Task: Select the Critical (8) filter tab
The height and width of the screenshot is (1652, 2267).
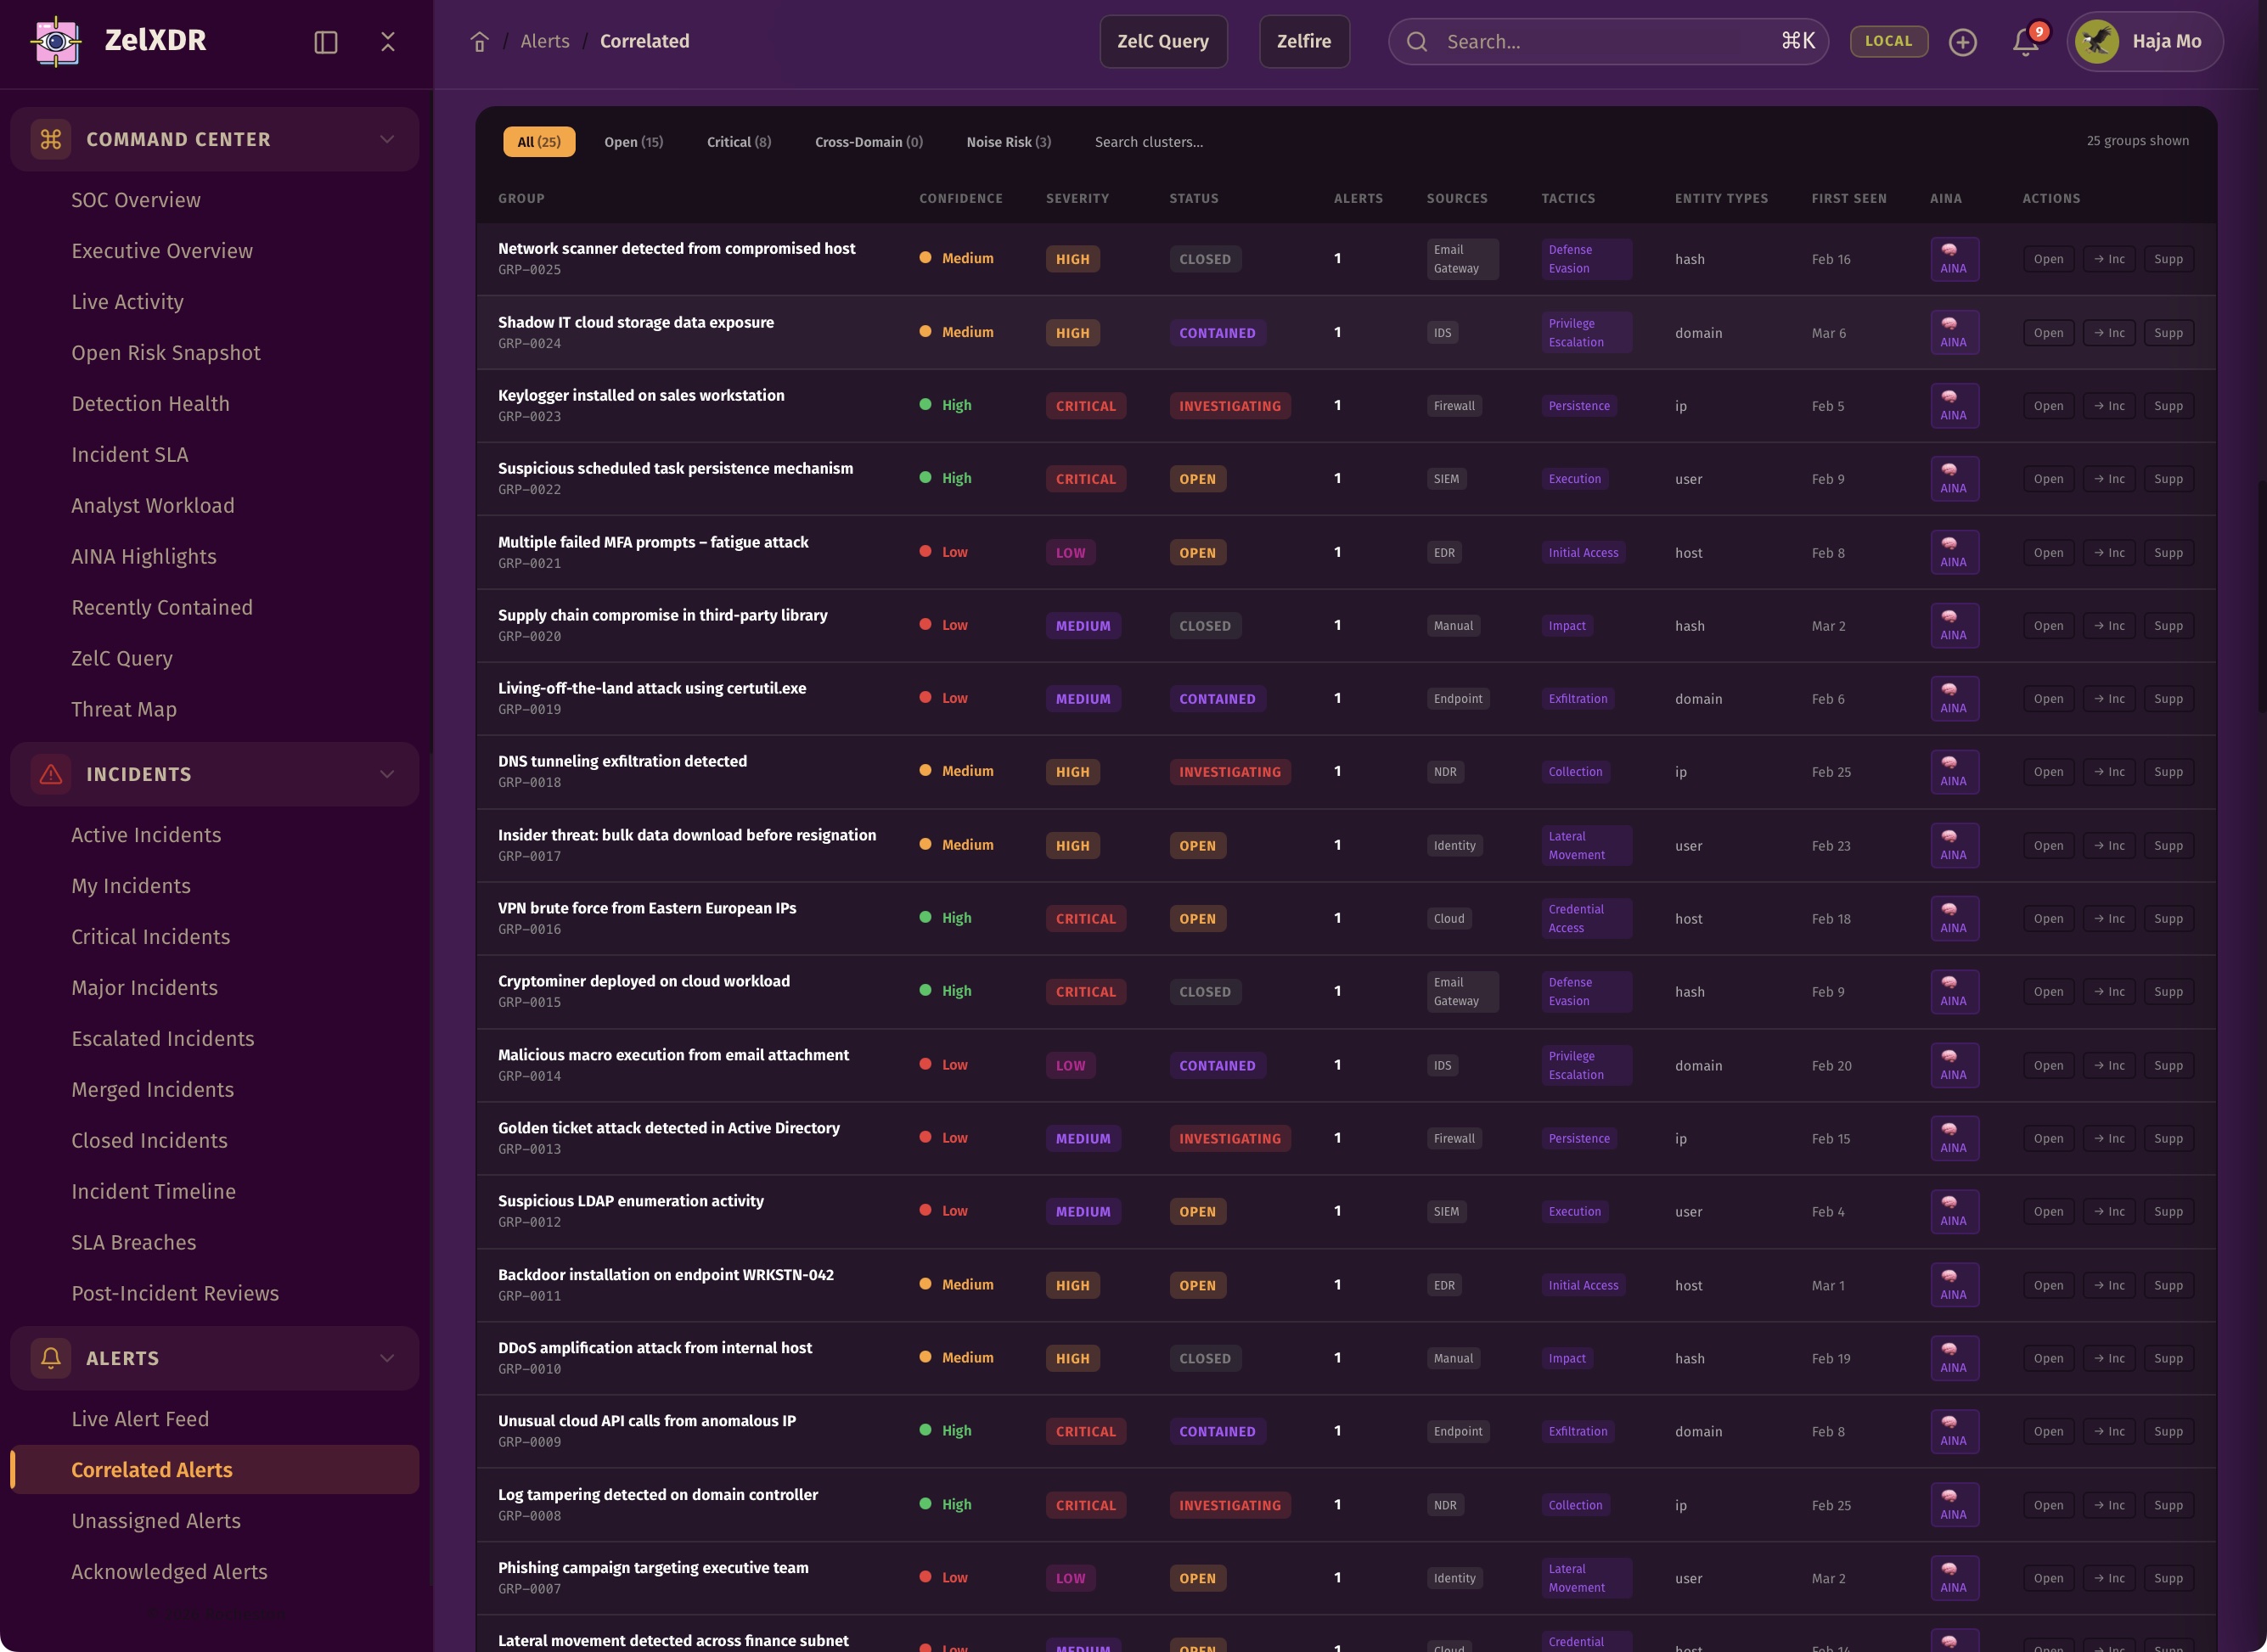Action: 738,142
